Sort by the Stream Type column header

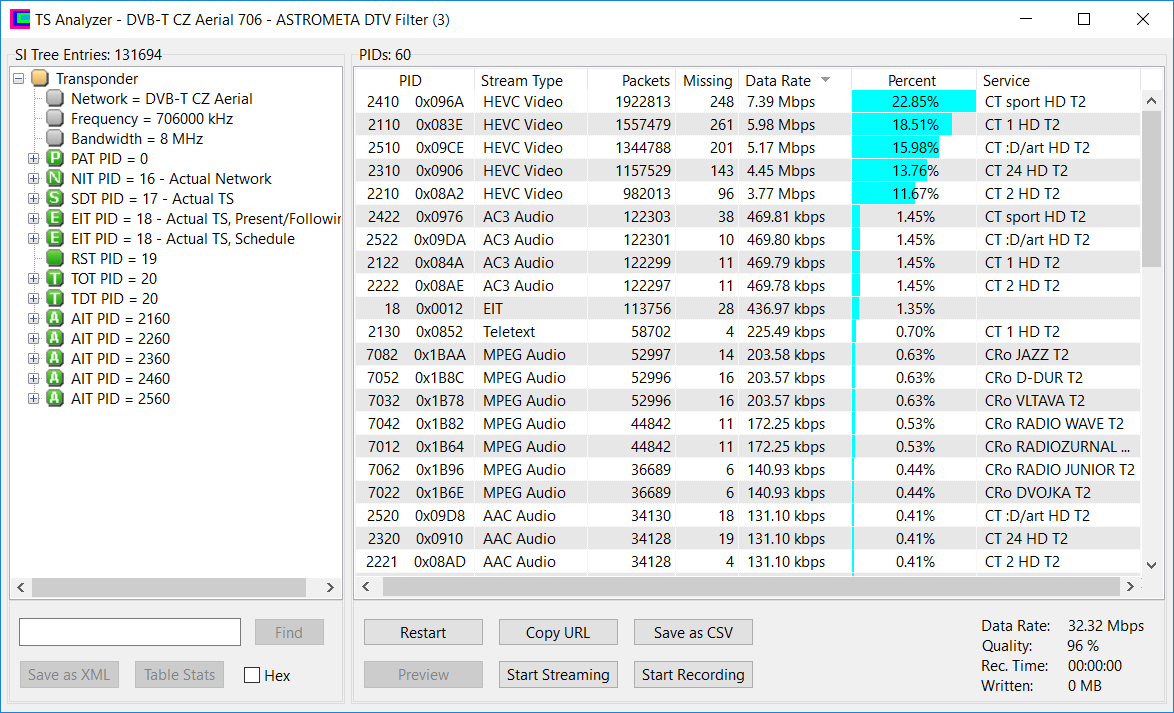click(x=521, y=81)
